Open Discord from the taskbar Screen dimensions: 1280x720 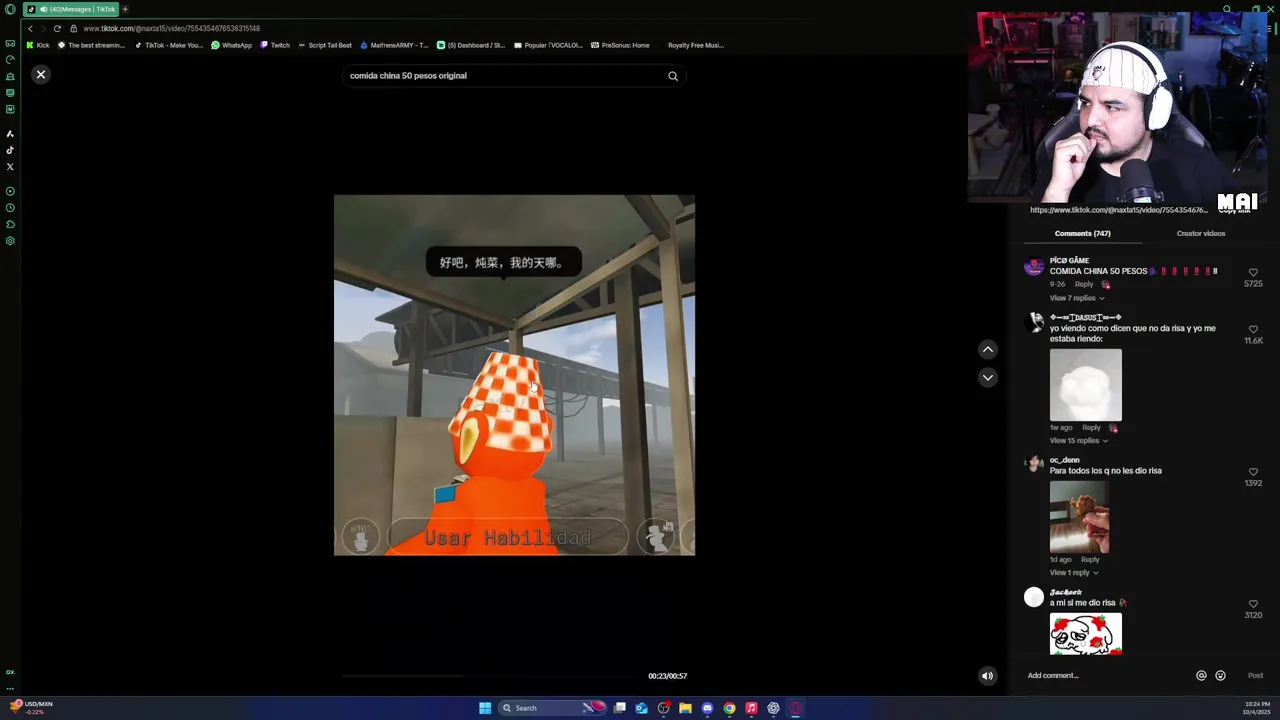click(x=707, y=708)
